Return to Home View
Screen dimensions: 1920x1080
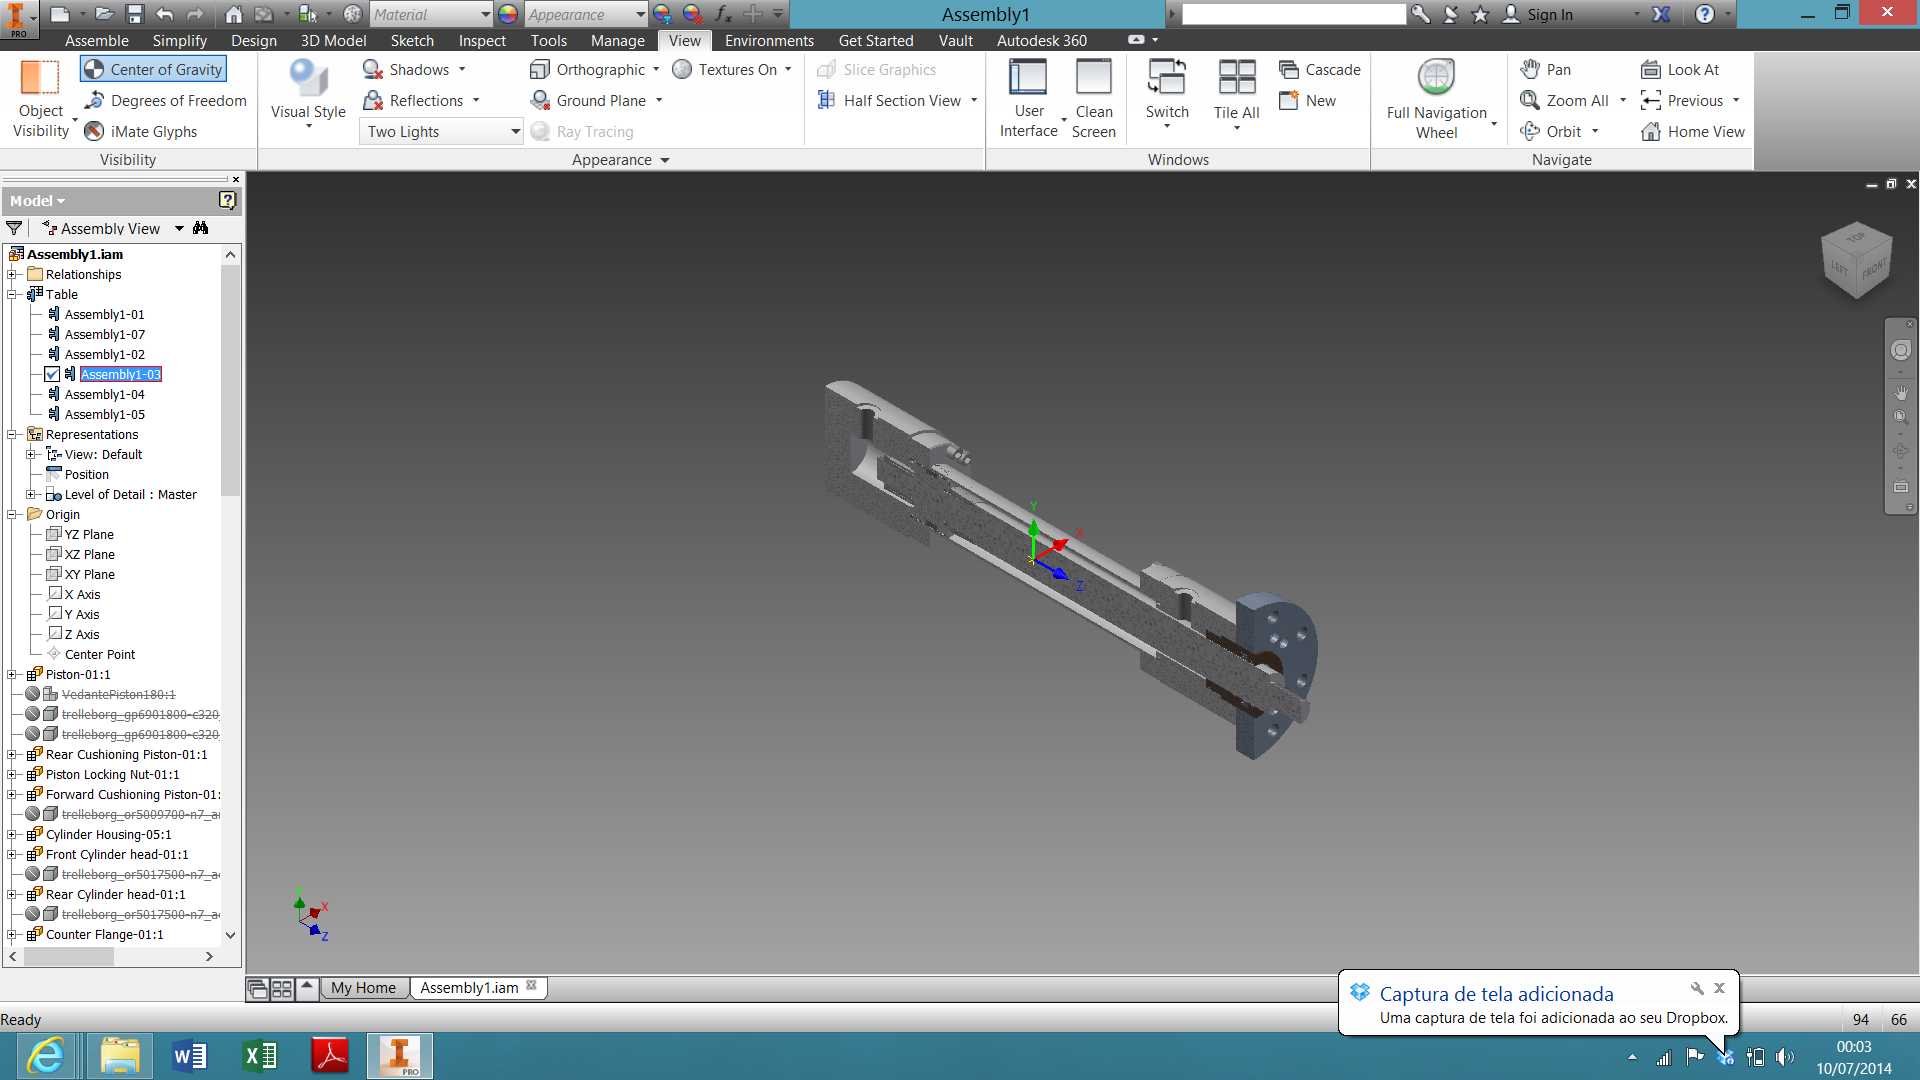pyautogui.click(x=1693, y=131)
